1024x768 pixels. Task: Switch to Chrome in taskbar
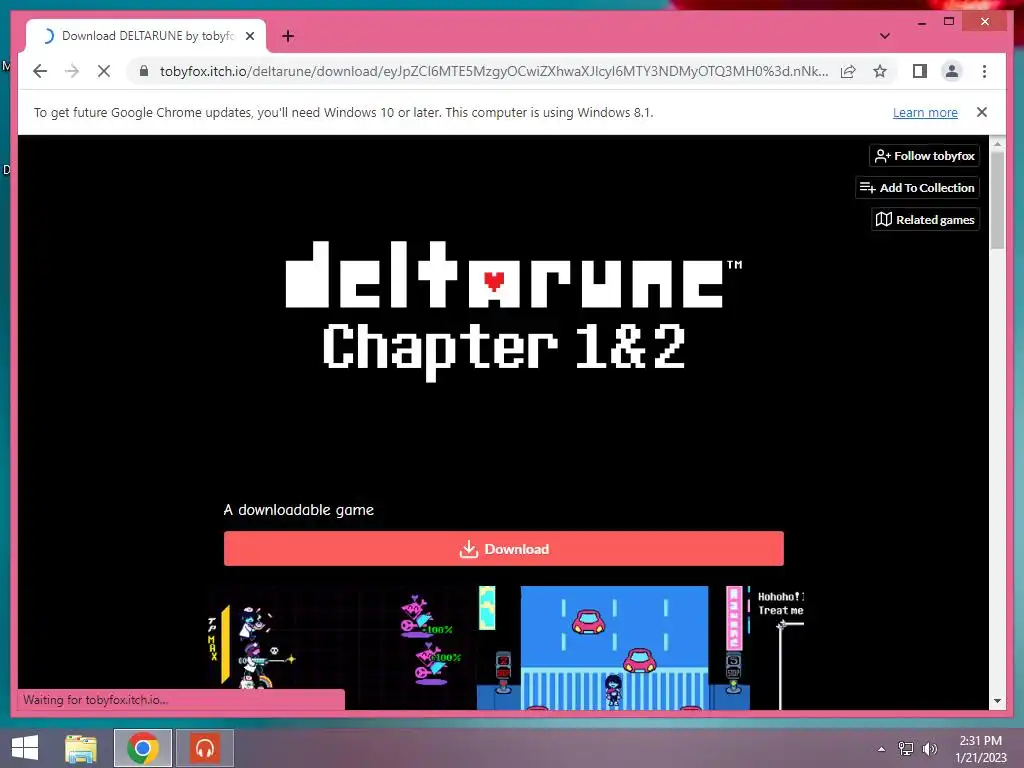point(142,748)
